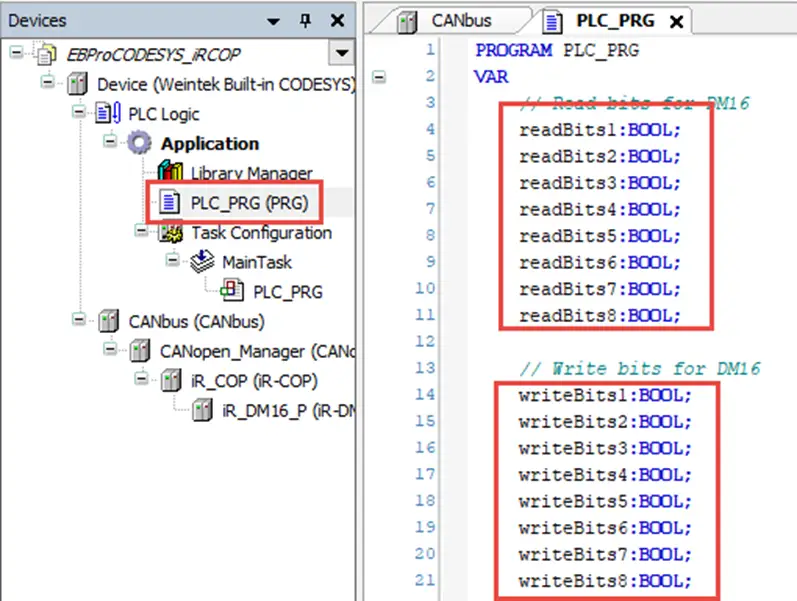The width and height of the screenshot is (797, 601).
Task: Click the iR_COP (iR-COP) device icon
Action: [171, 380]
